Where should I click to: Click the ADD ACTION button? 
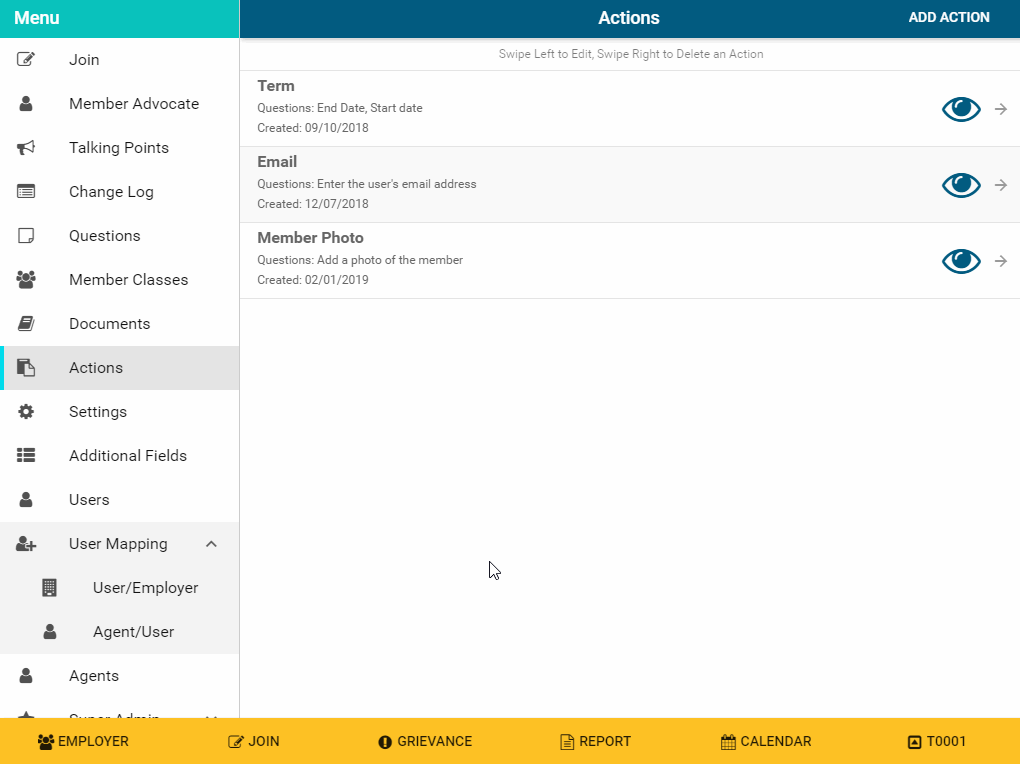948,18
